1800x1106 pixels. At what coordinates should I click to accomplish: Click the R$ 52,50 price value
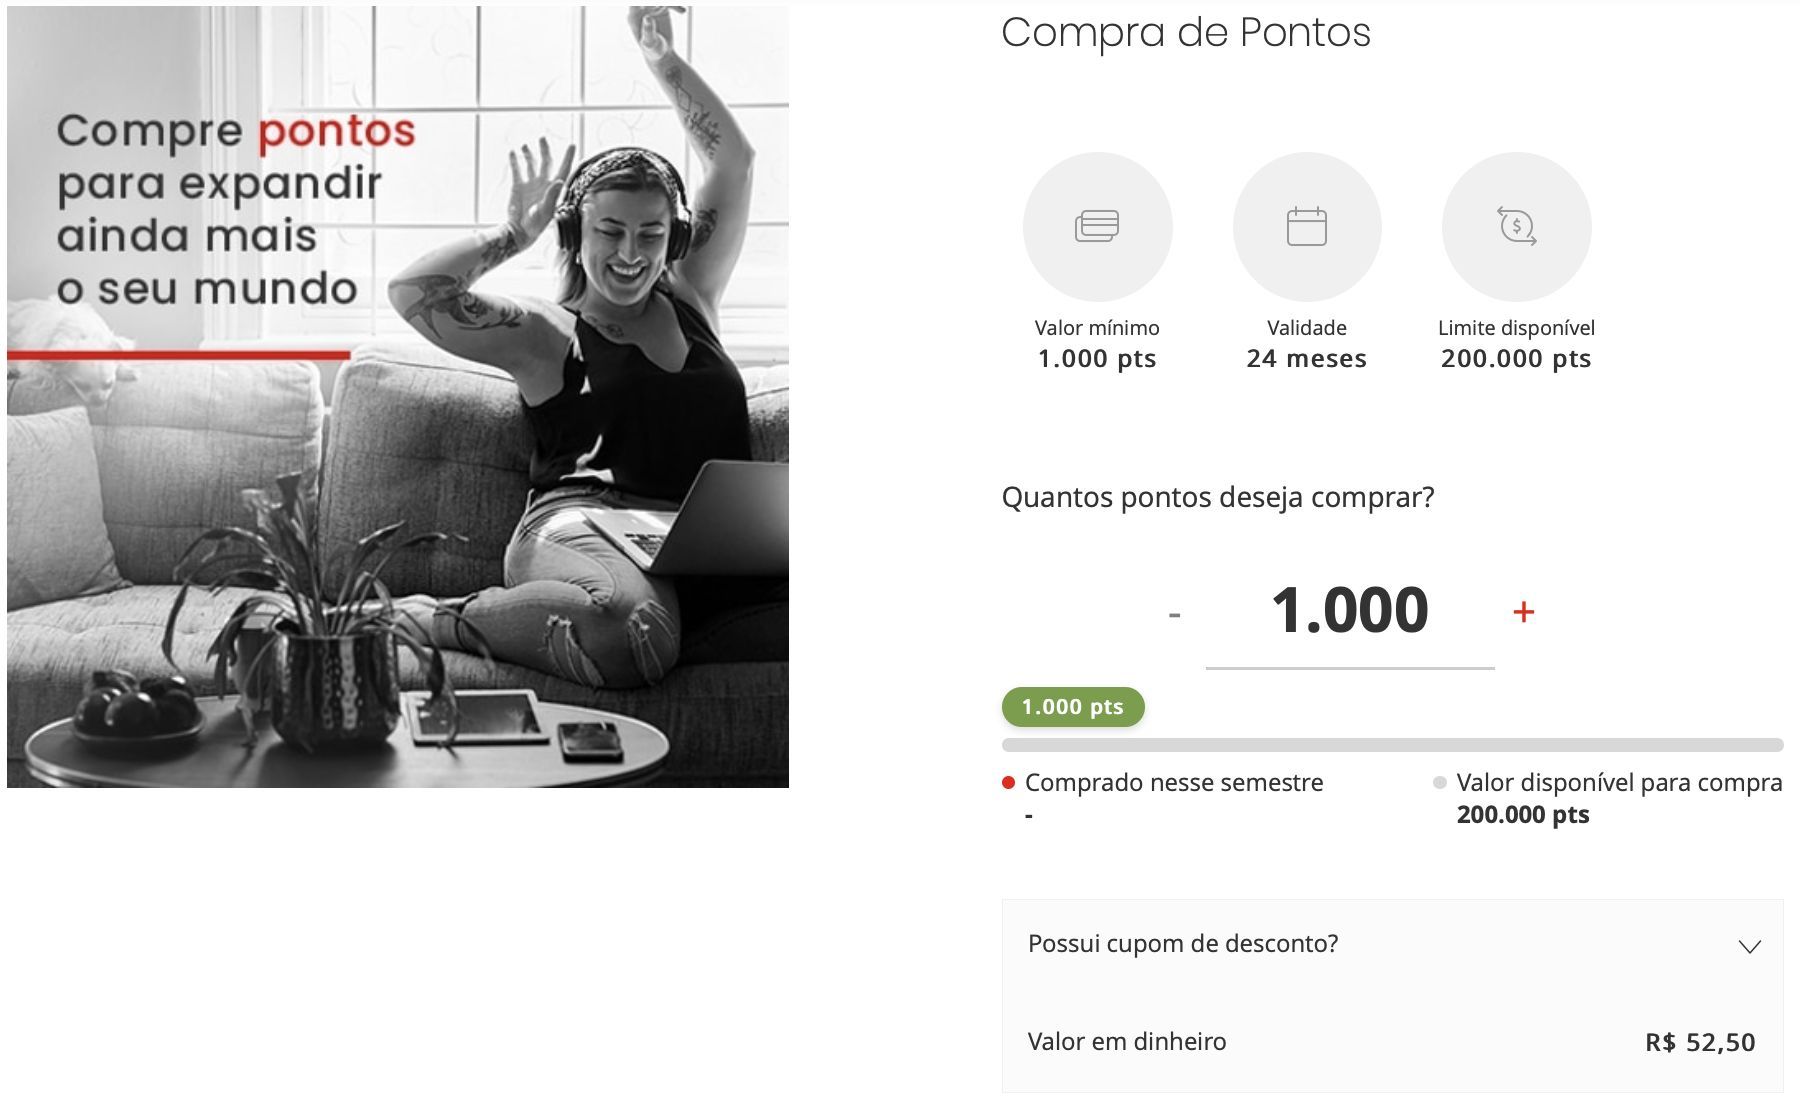1700,1042
